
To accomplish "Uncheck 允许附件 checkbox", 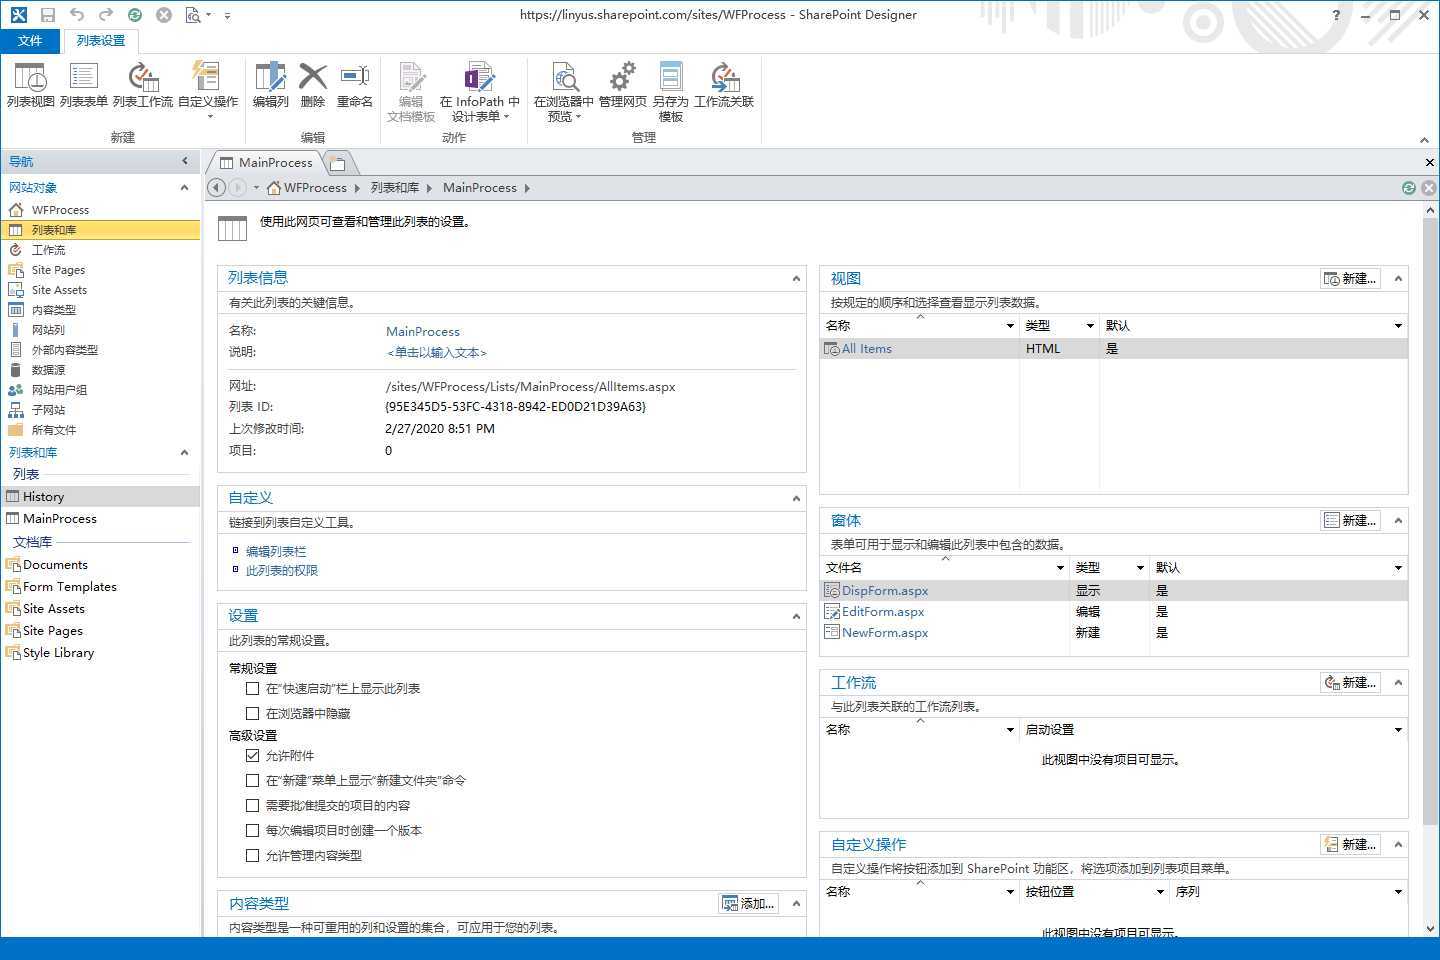I will 252,756.
